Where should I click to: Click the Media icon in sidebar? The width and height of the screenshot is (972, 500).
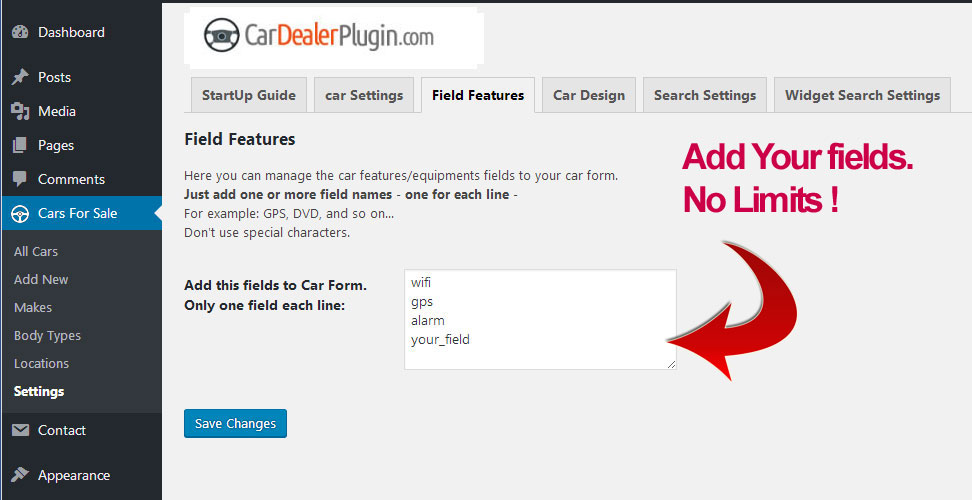click(20, 112)
